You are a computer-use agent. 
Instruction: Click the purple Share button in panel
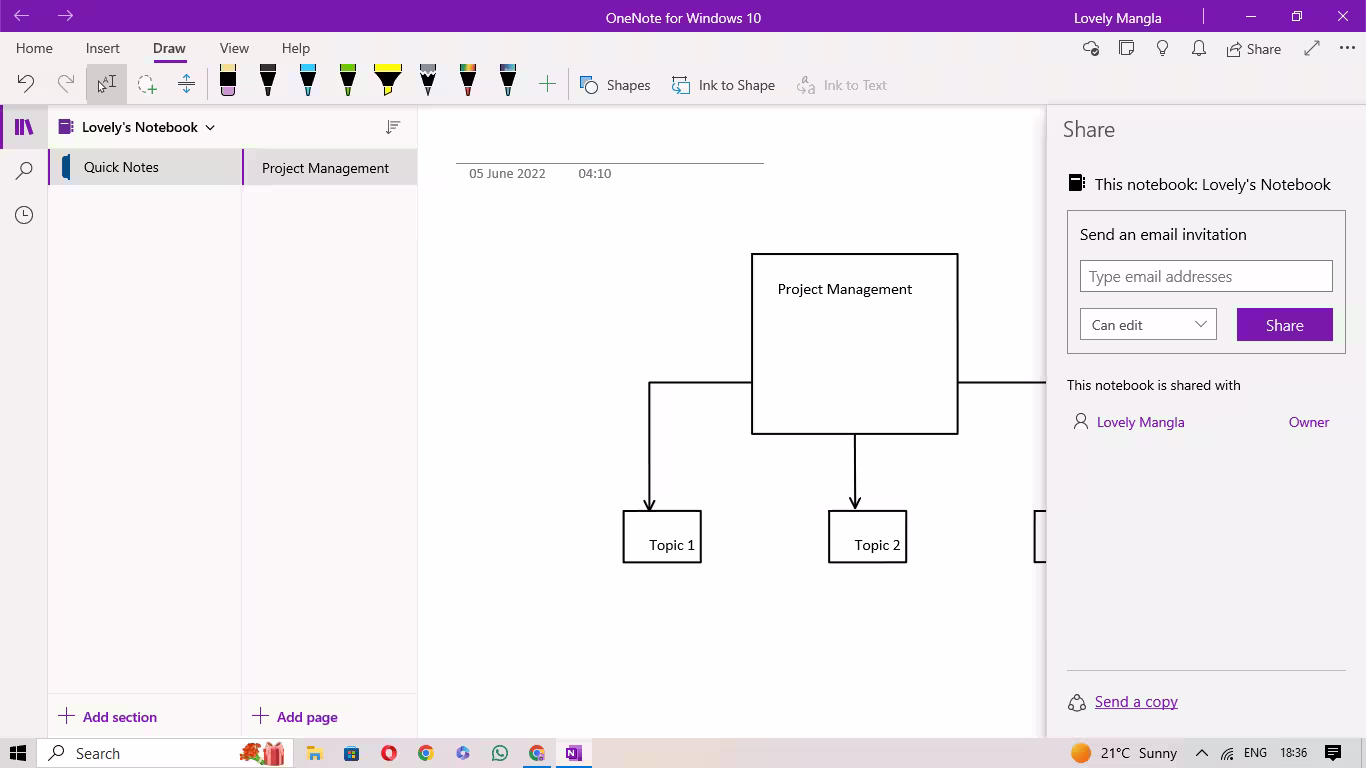tap(1284, 325)
